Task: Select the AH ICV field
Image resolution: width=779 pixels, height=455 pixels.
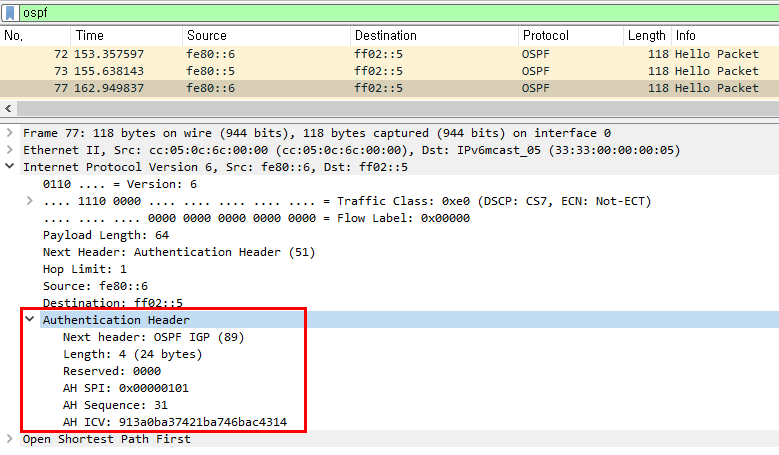Action: [175, 422]
